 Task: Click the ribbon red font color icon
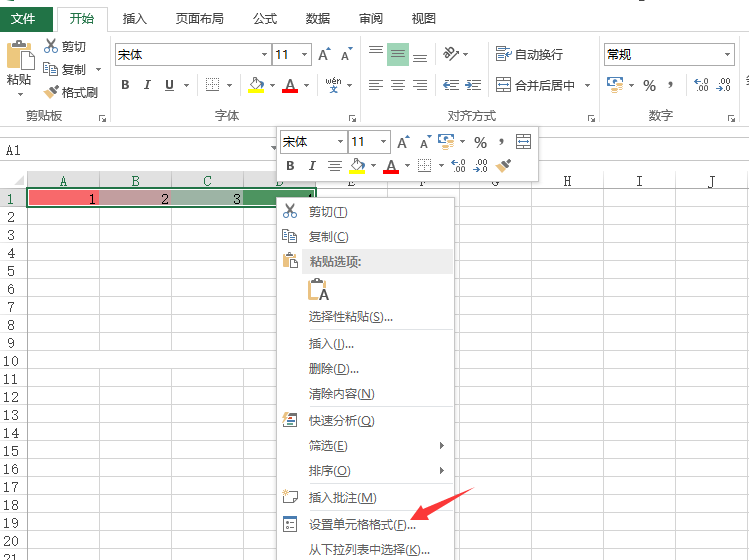(x=289, y=85)
